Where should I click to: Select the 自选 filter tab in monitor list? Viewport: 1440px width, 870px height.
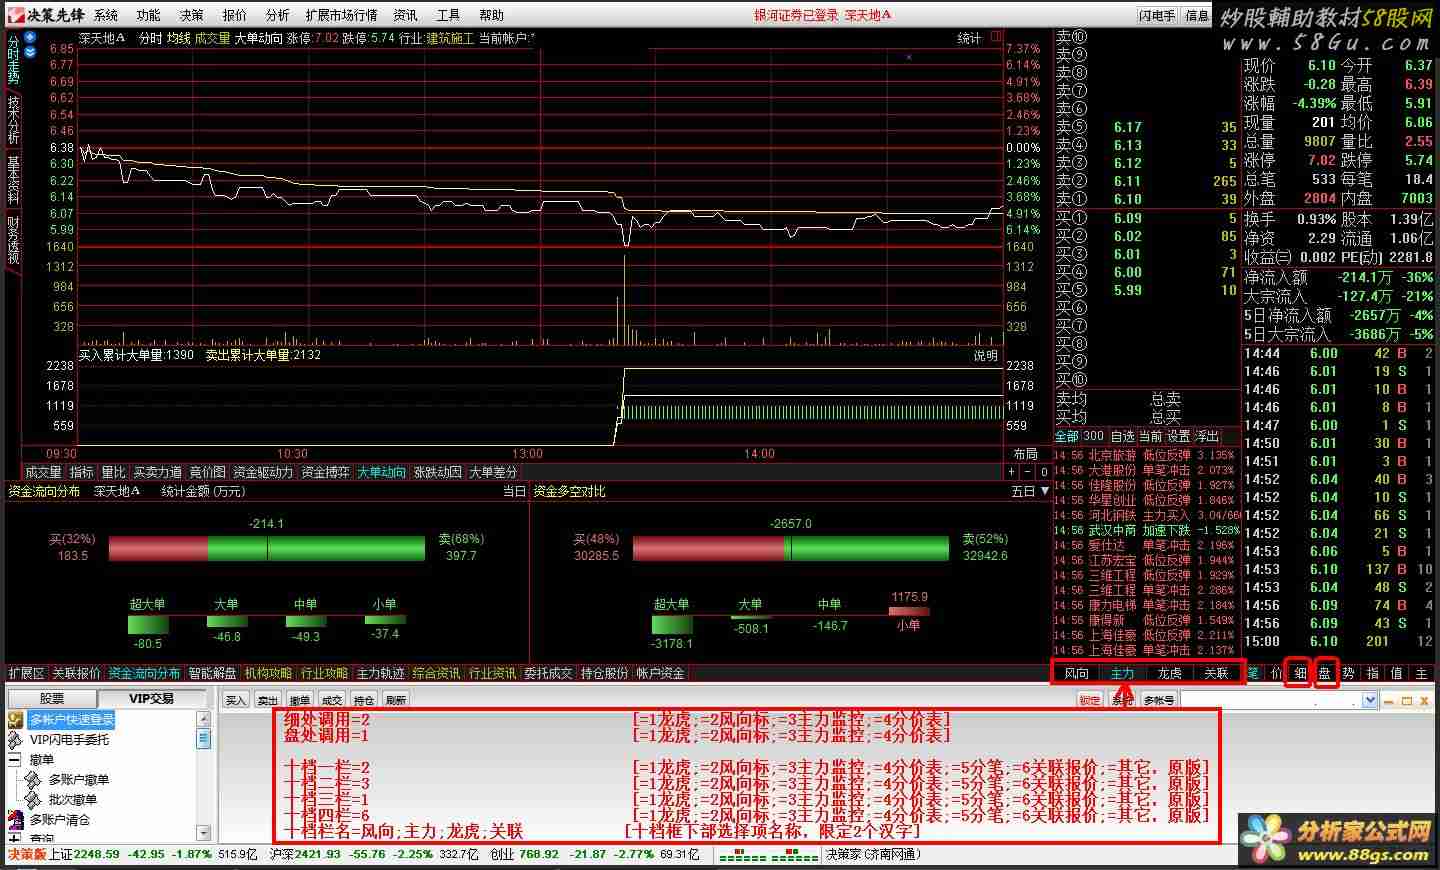pos(1122,436)
